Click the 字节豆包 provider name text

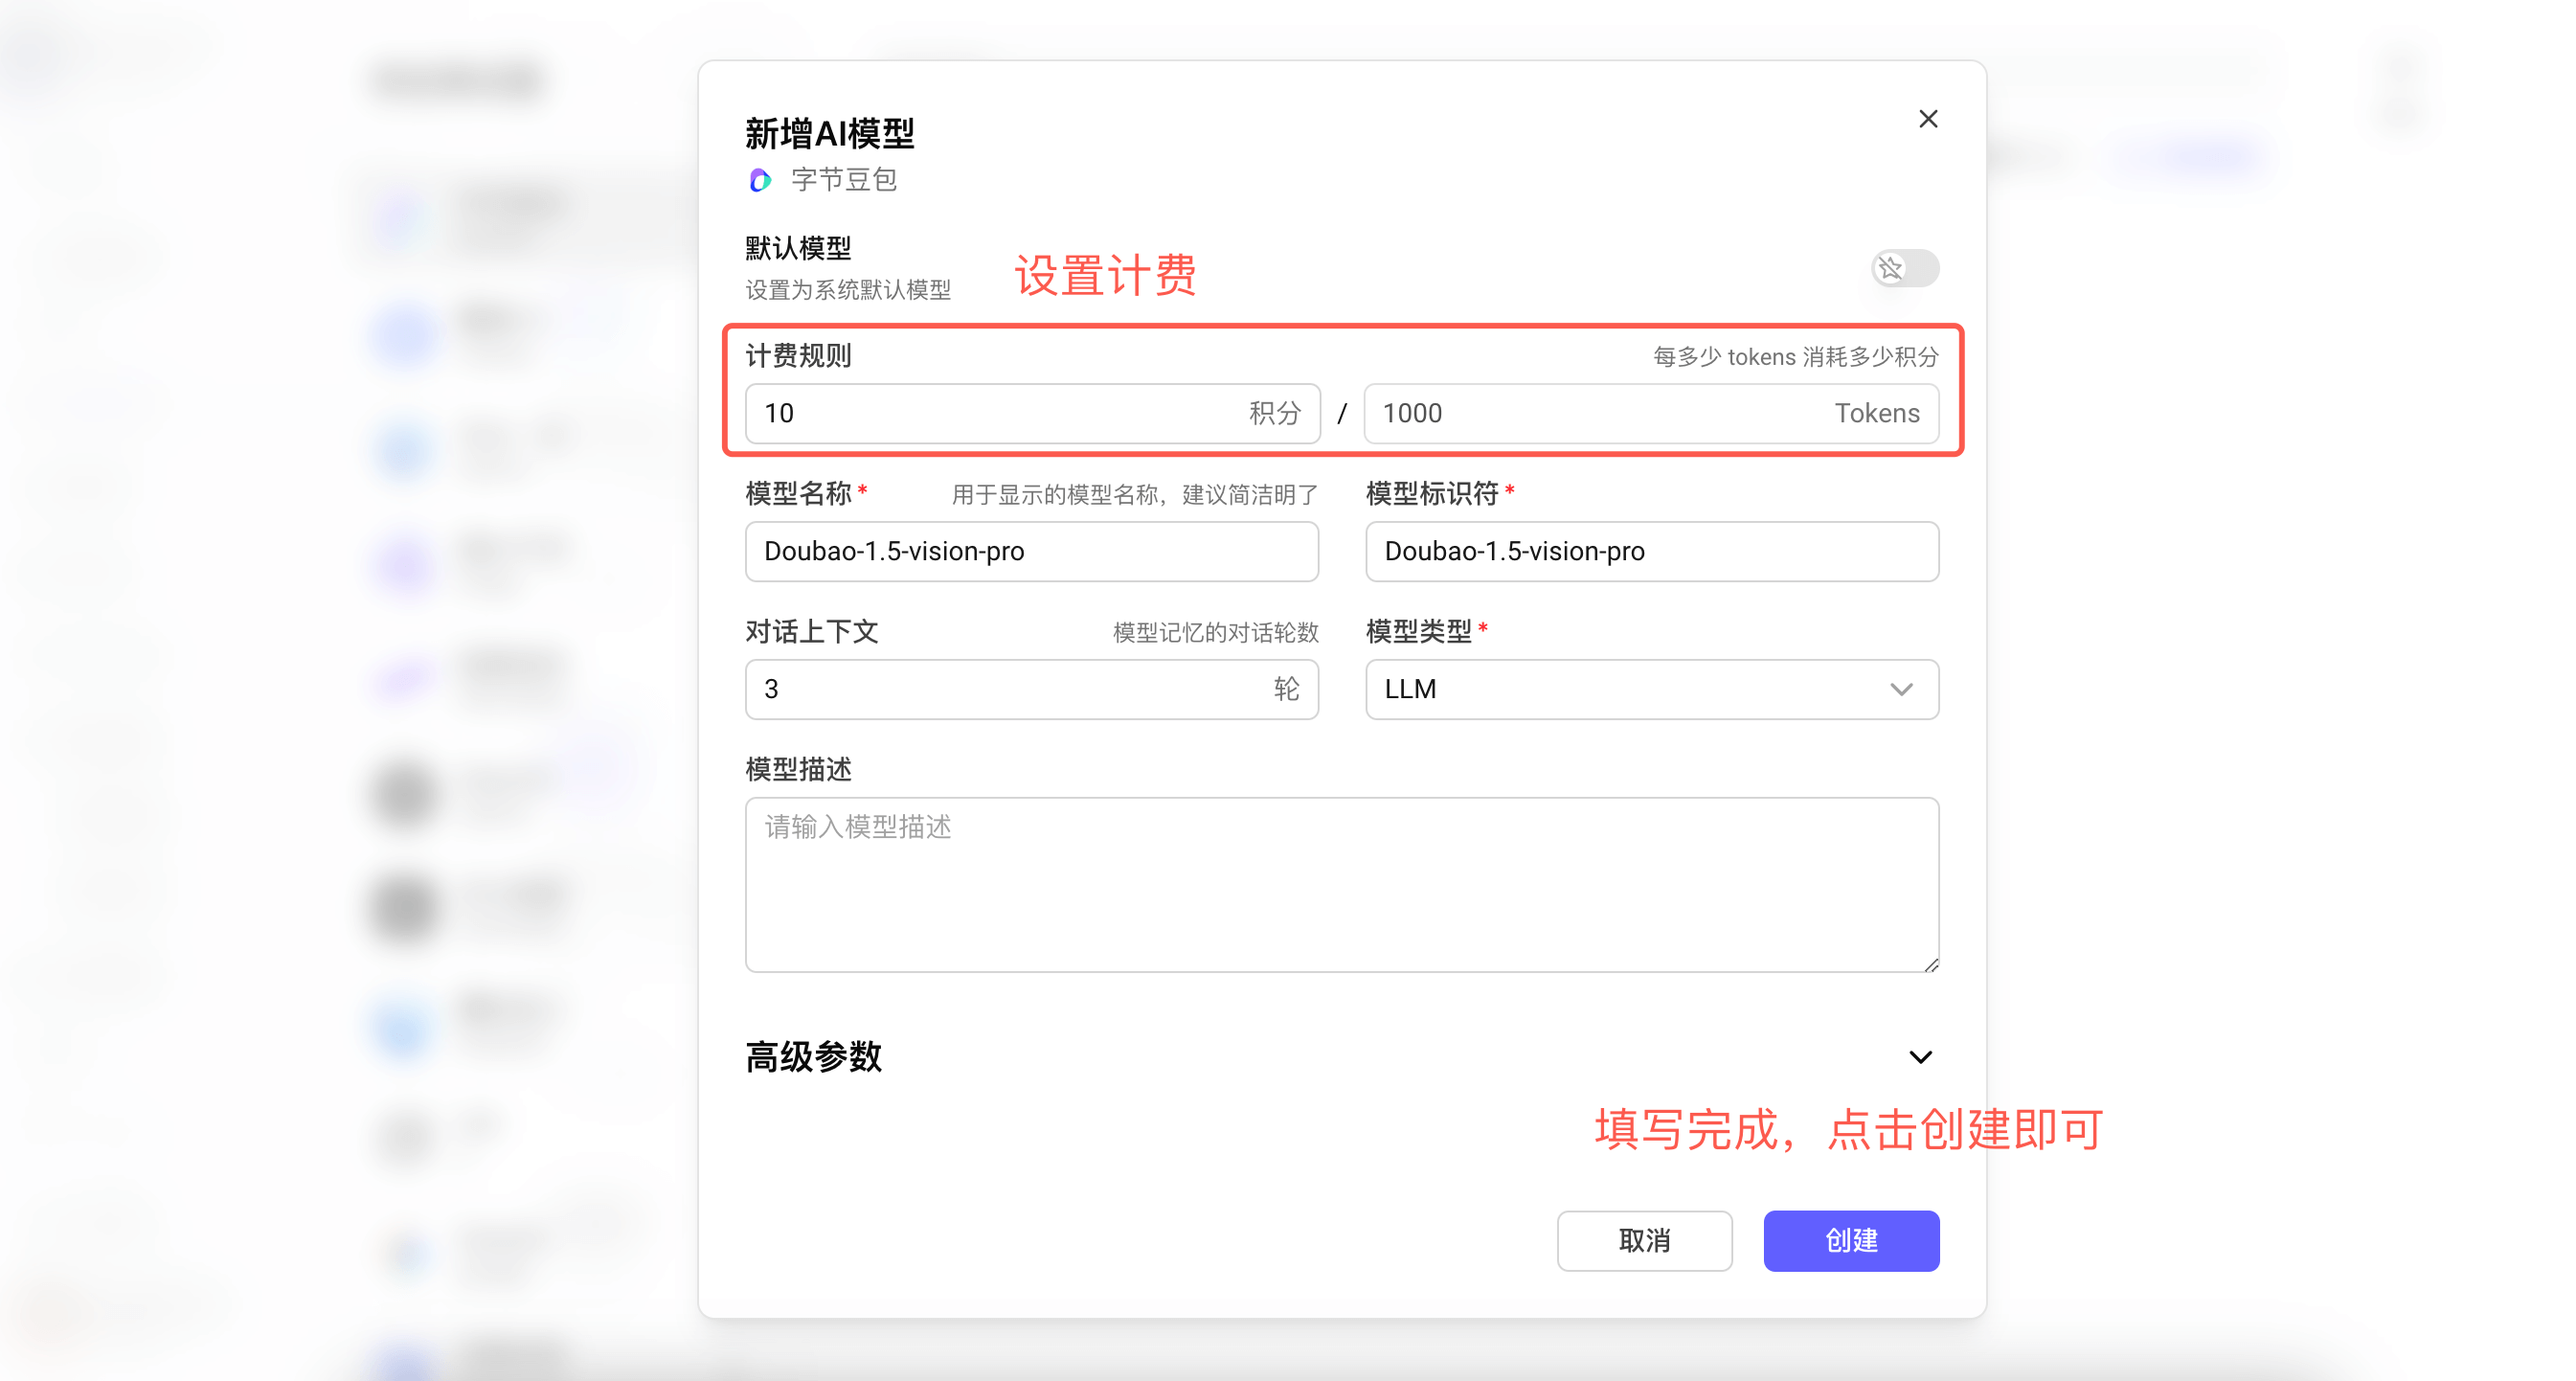coord(843,180)
